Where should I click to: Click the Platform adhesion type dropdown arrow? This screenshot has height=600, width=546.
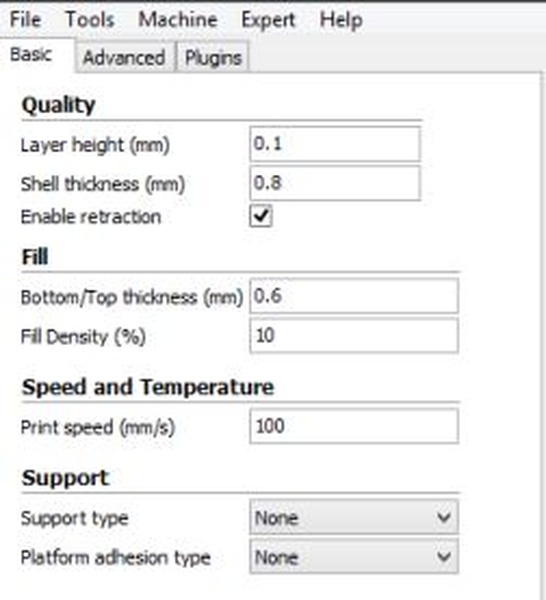click(444, 556)
